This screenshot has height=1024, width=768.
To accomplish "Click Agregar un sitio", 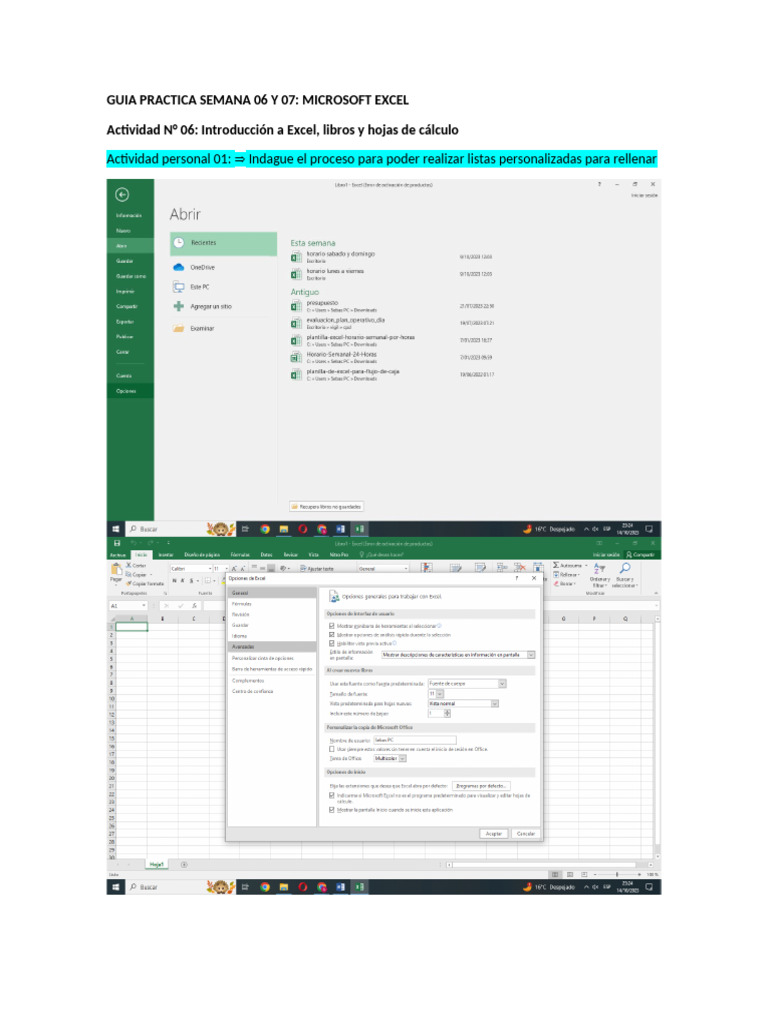I will (202, 306).
